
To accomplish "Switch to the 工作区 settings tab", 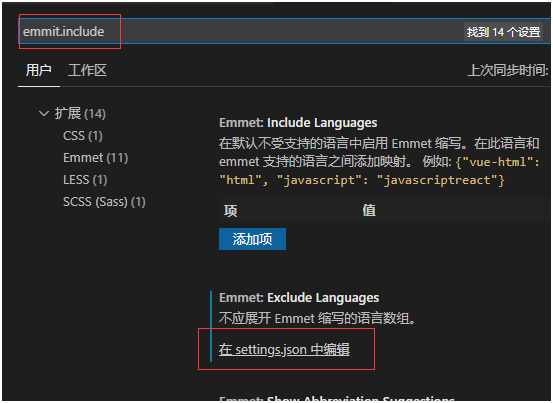I will [87, 70].
